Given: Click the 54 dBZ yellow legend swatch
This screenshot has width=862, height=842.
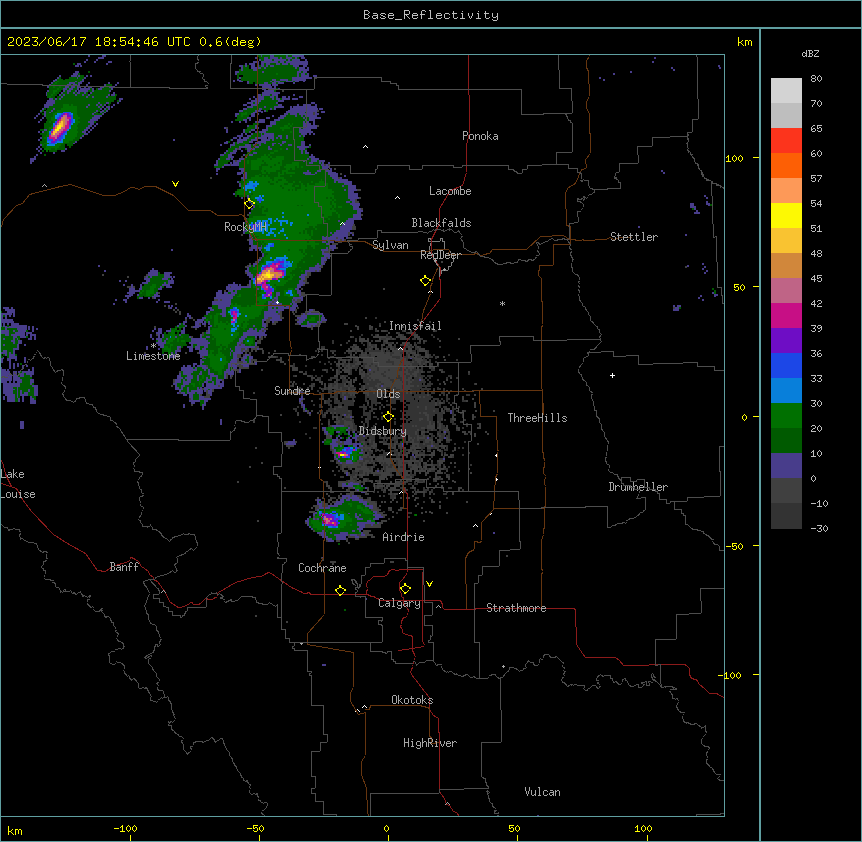Looking at the screenshot, I should (x=786, y=215).
